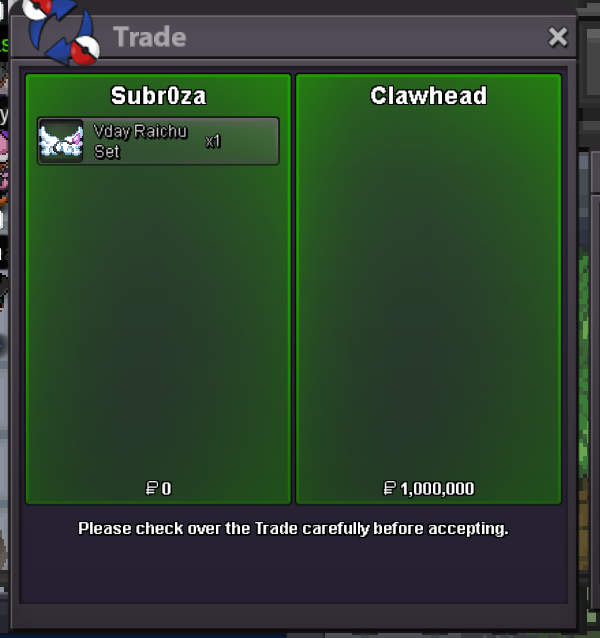600x638 pixels.
Task: Click the trade warning message text
Action: (293, 529)
